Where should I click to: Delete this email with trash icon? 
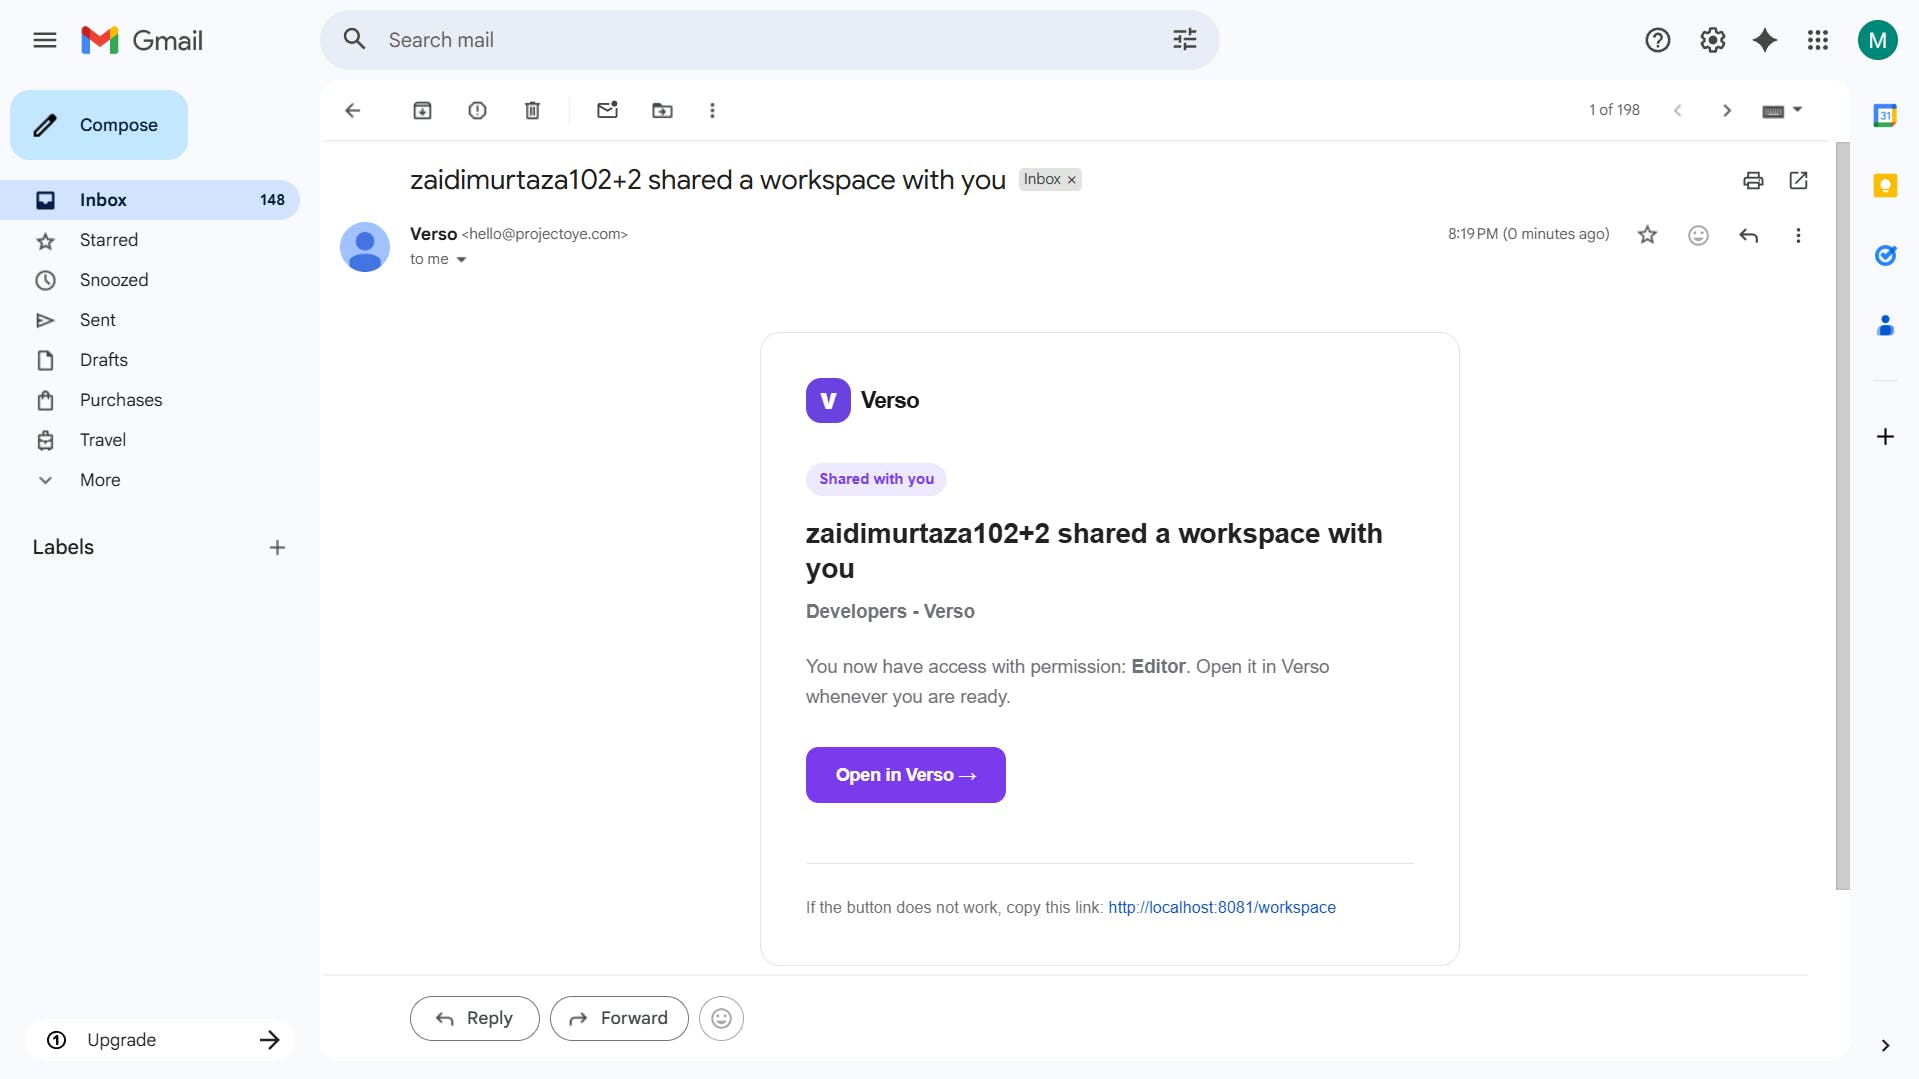point(532,111)
